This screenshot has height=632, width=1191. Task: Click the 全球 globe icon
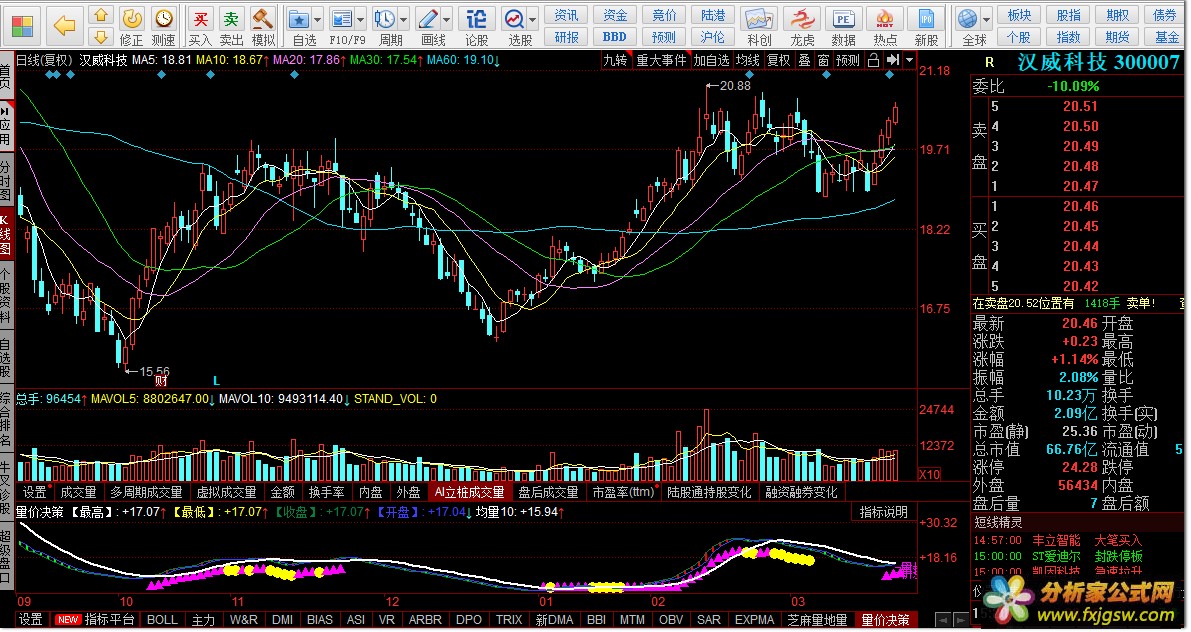click(x=967, y=19)
